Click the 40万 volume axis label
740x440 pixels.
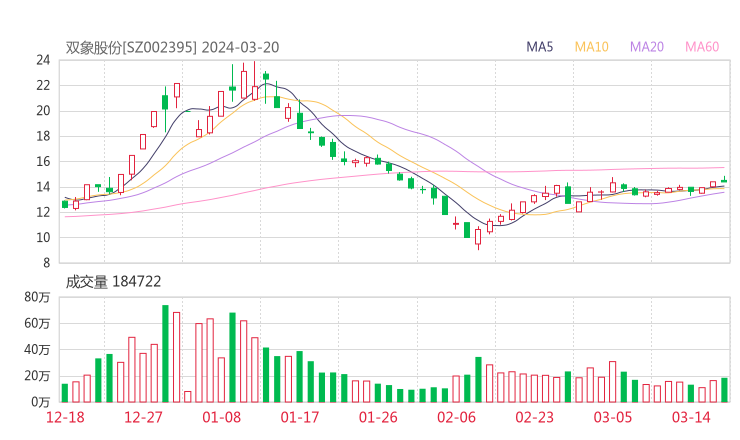coord(37,350)
